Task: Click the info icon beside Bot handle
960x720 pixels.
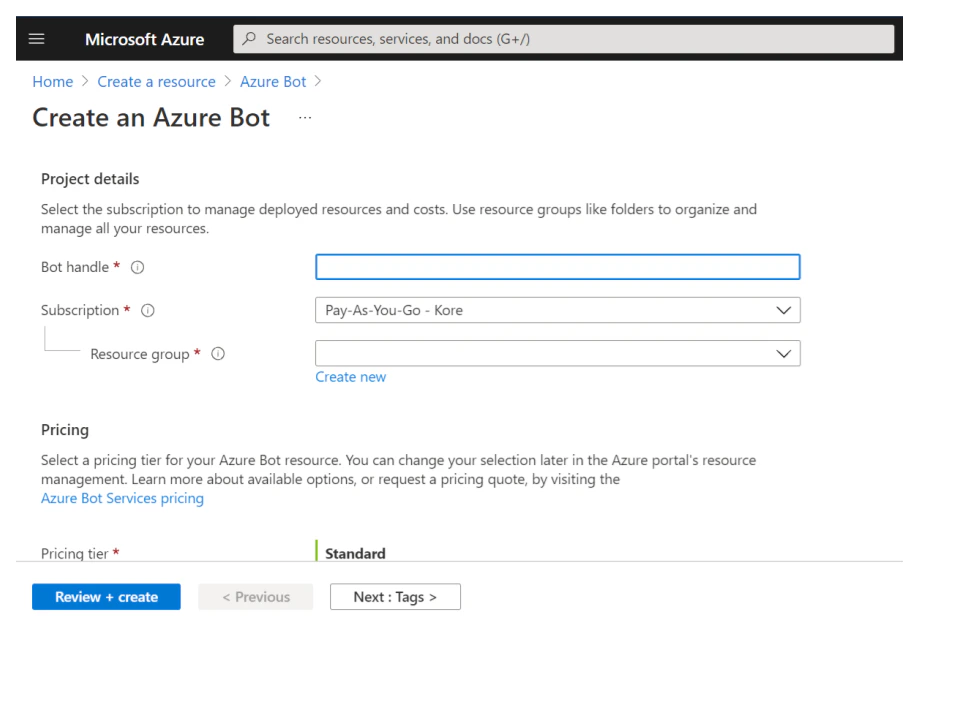Action: point(137,267)
